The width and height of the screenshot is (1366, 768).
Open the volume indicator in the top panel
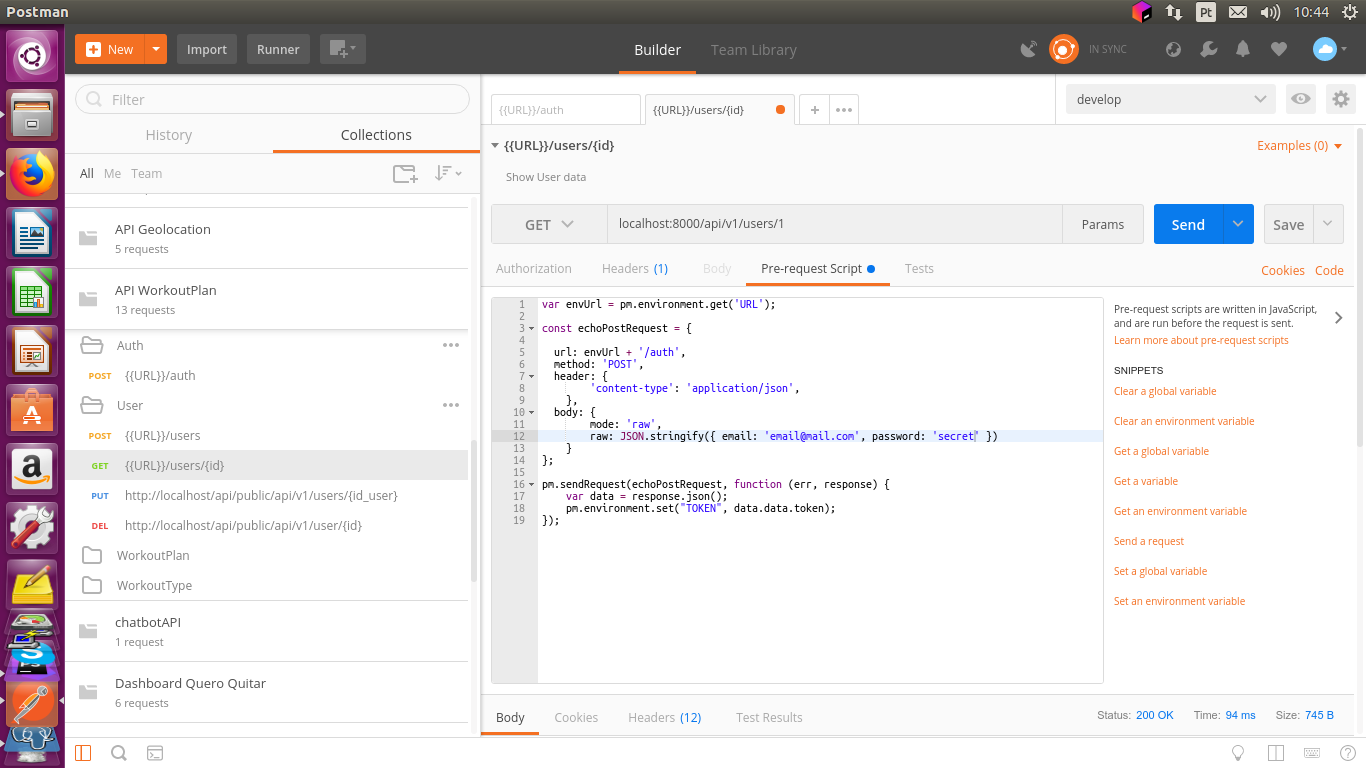pyautogui.click(x=1270, y=12)
